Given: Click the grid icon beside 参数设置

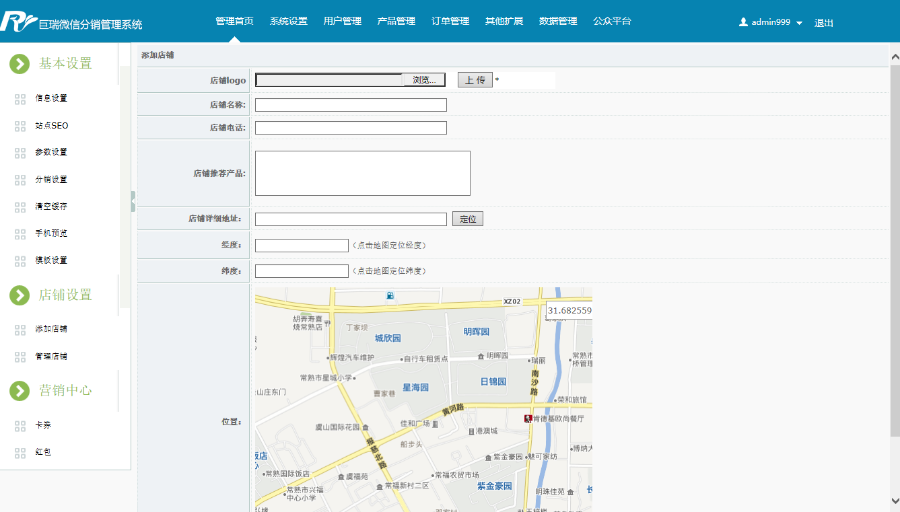Looking at the screenshot, I should [20, 153].
